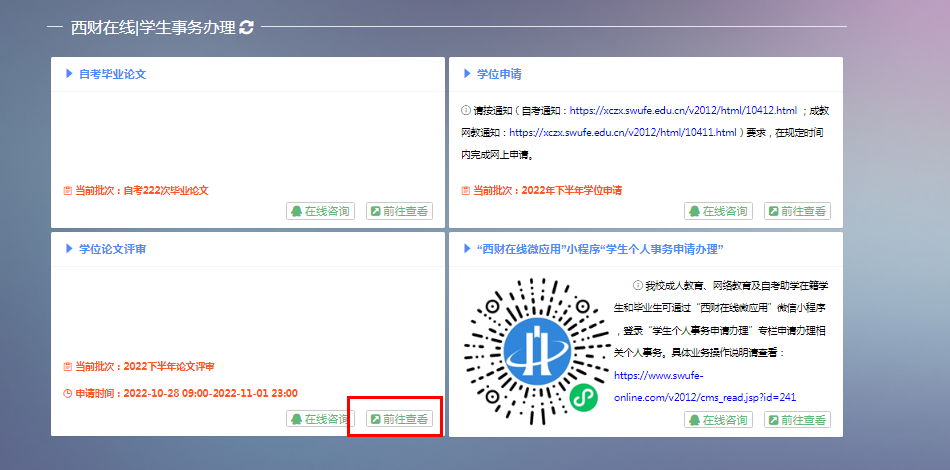Toggle the triangle before 西财在线微应用 card title
The width and height of the screenshot is (950, 470).
[467, 248]
